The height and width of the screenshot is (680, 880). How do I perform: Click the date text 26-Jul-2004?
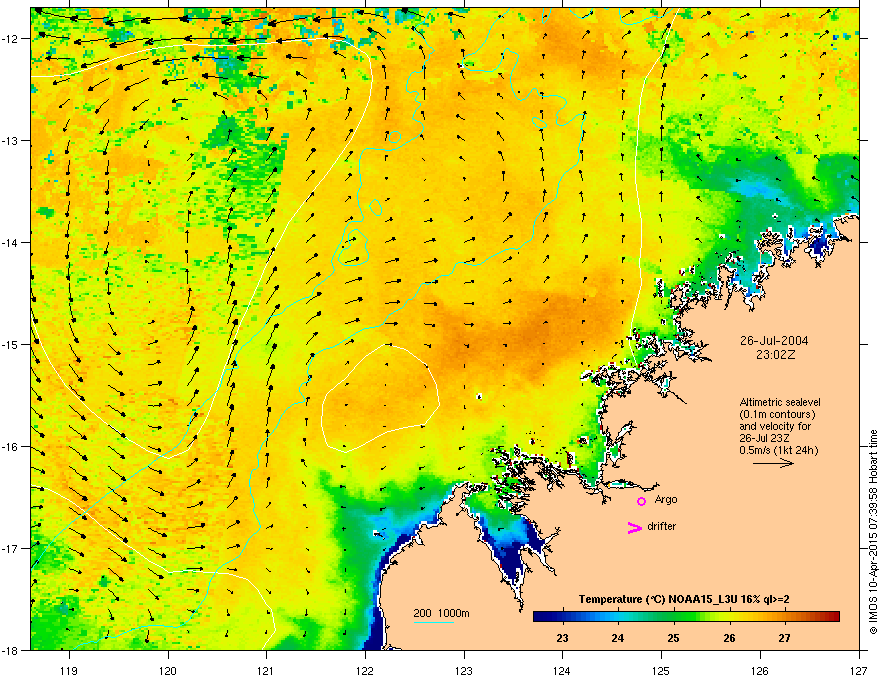[774, 341]
